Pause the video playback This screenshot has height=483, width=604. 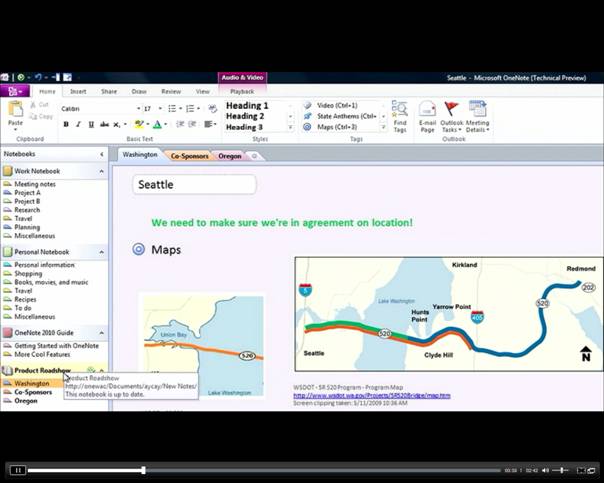17,470
